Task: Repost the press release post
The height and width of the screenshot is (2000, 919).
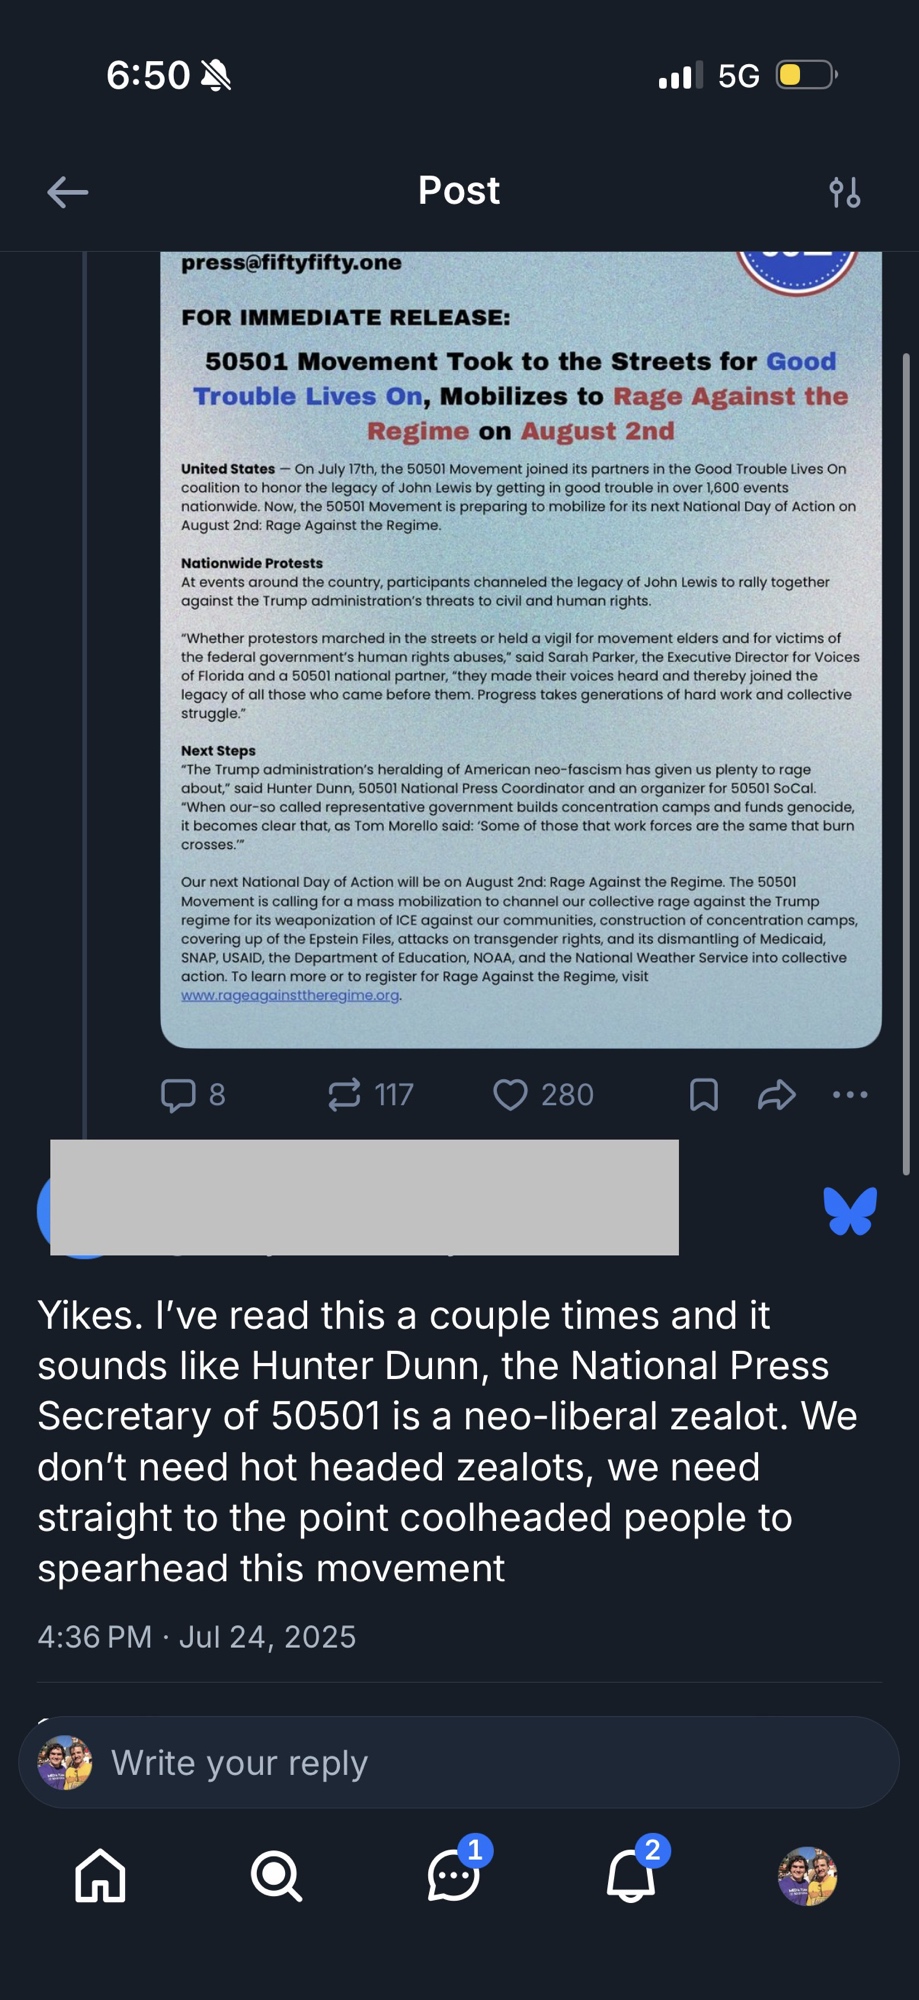Action: (345, 1095)
